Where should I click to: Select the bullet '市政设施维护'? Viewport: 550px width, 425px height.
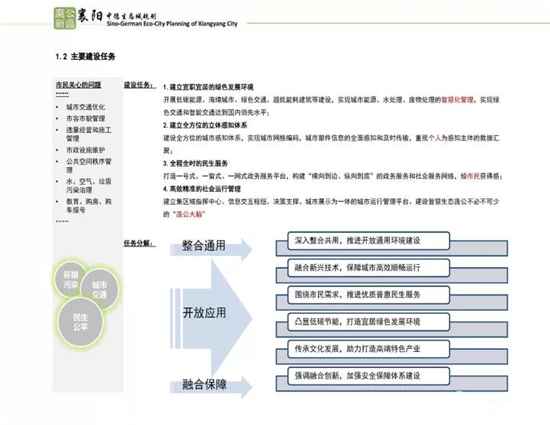tap(86, 150)
